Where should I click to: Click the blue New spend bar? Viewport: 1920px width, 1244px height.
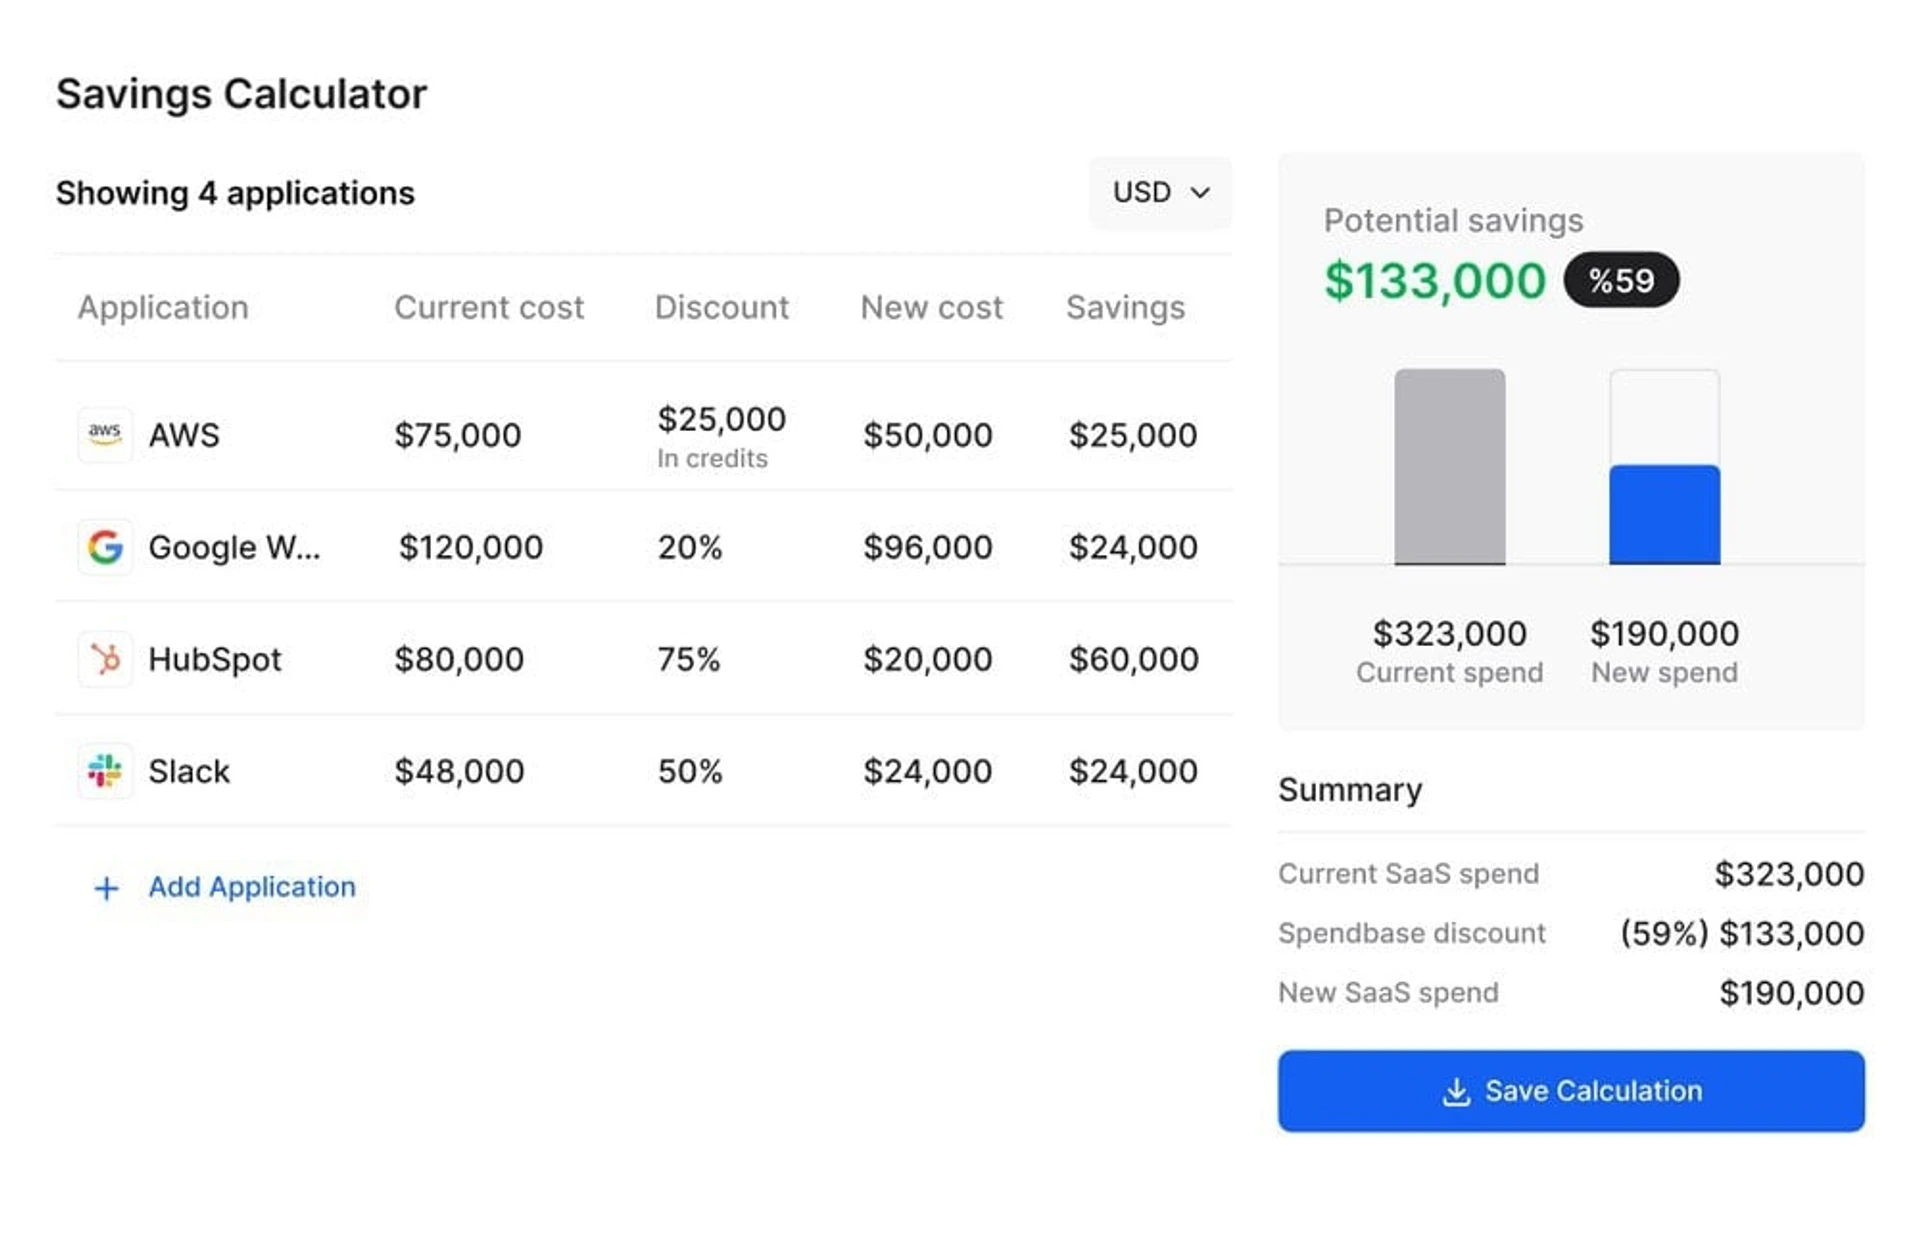tap(1664, 514)
